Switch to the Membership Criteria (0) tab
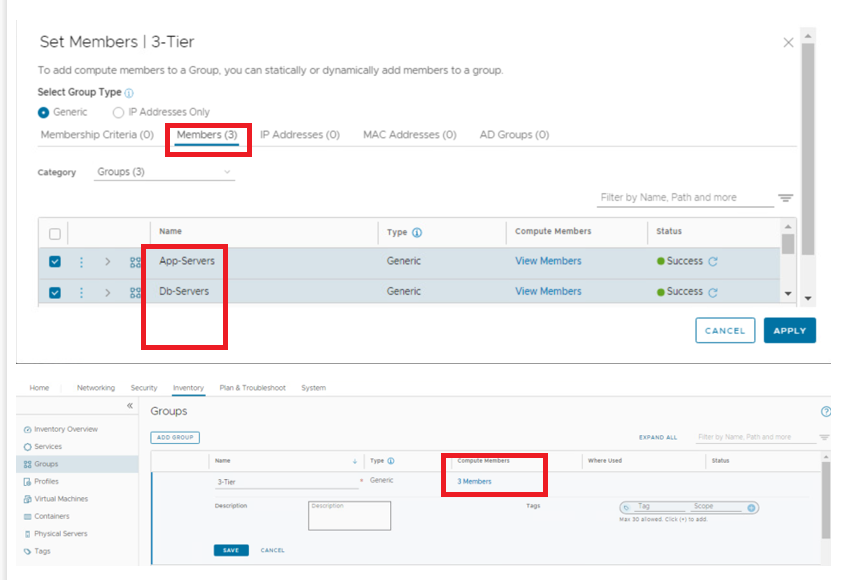844x580 pixels. click(97, 135)
